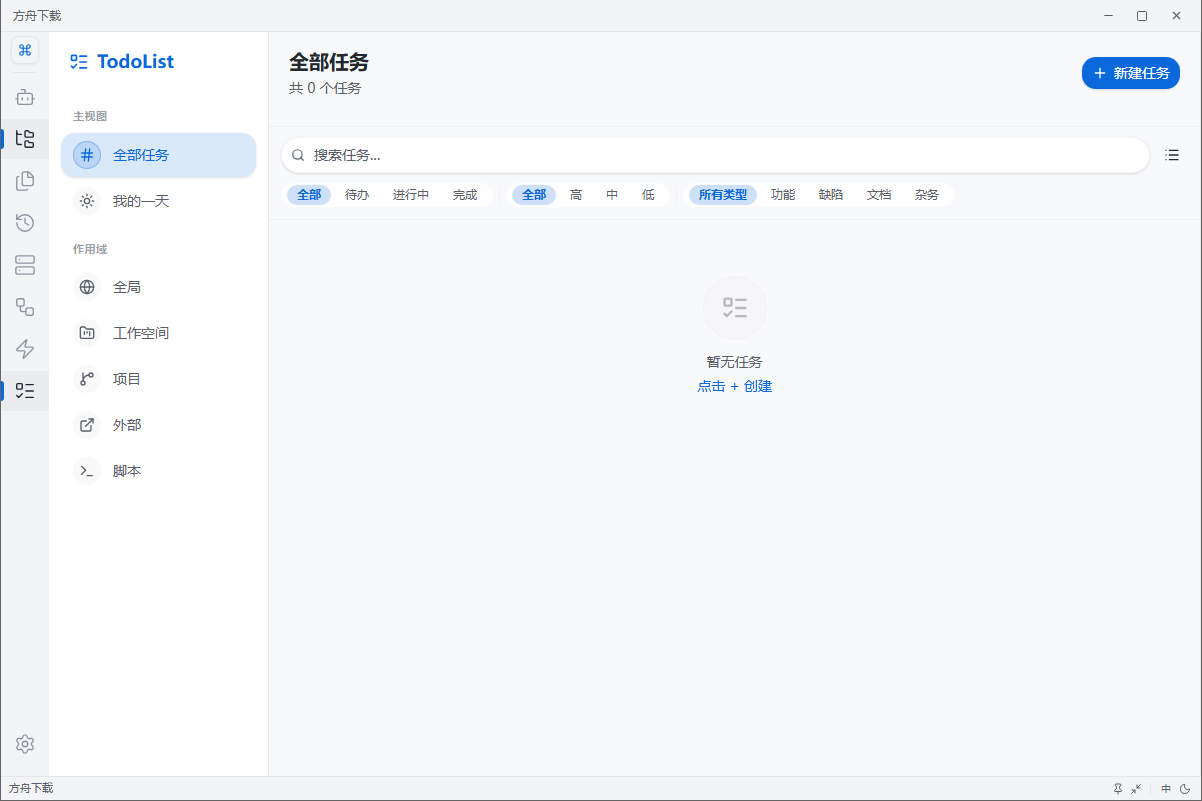Image resolution: width=1202 pixels, height=801 pixels.
Task: Click the 点击 + 创建 link
Action: tap(734, 386)
